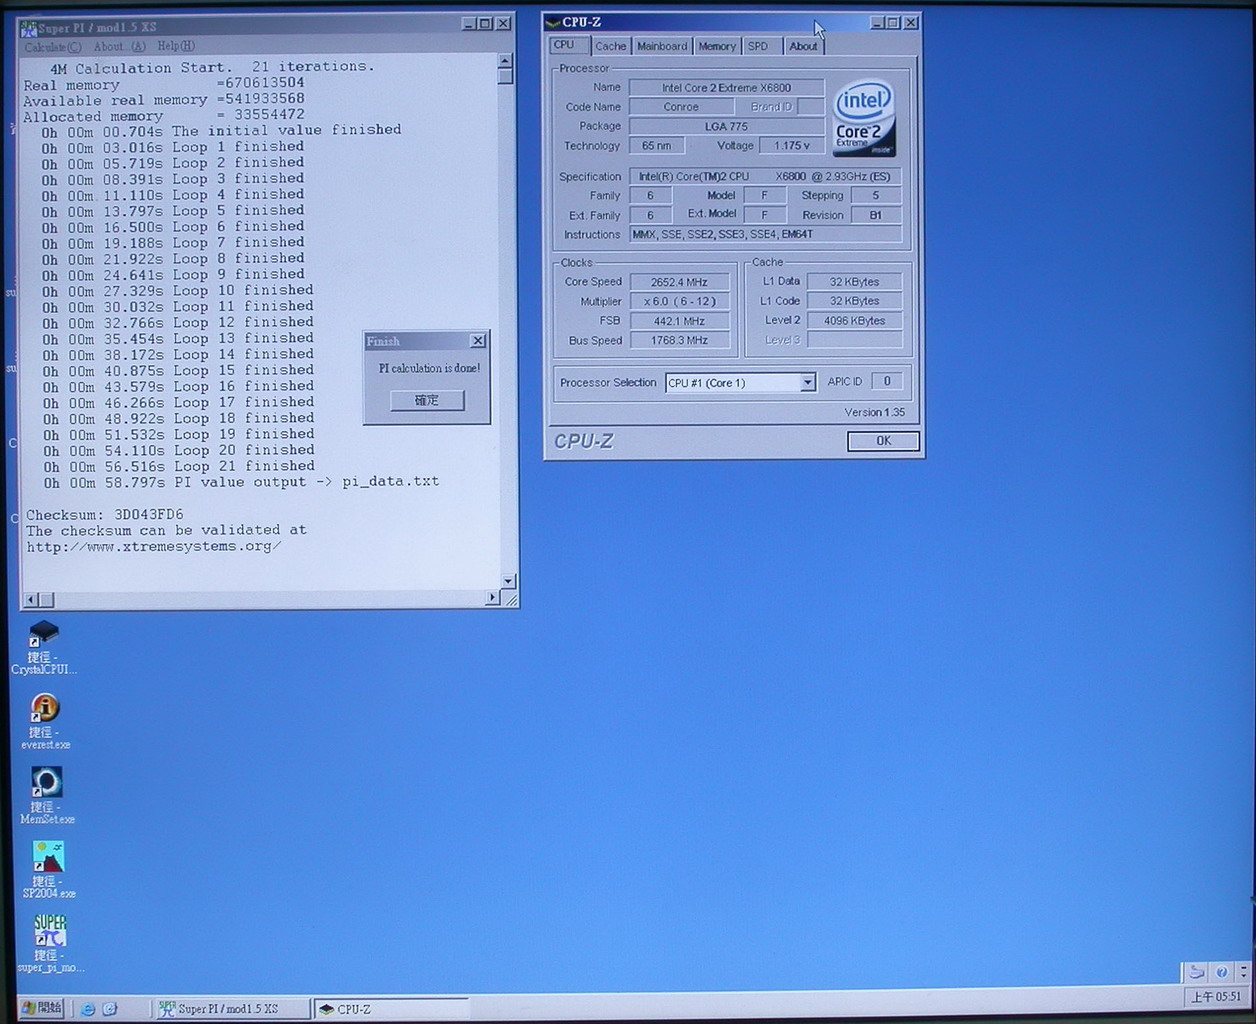Minimize the CPU-Z window
This screenshot has width=1256, height=1024.
[x=876, y=22]
